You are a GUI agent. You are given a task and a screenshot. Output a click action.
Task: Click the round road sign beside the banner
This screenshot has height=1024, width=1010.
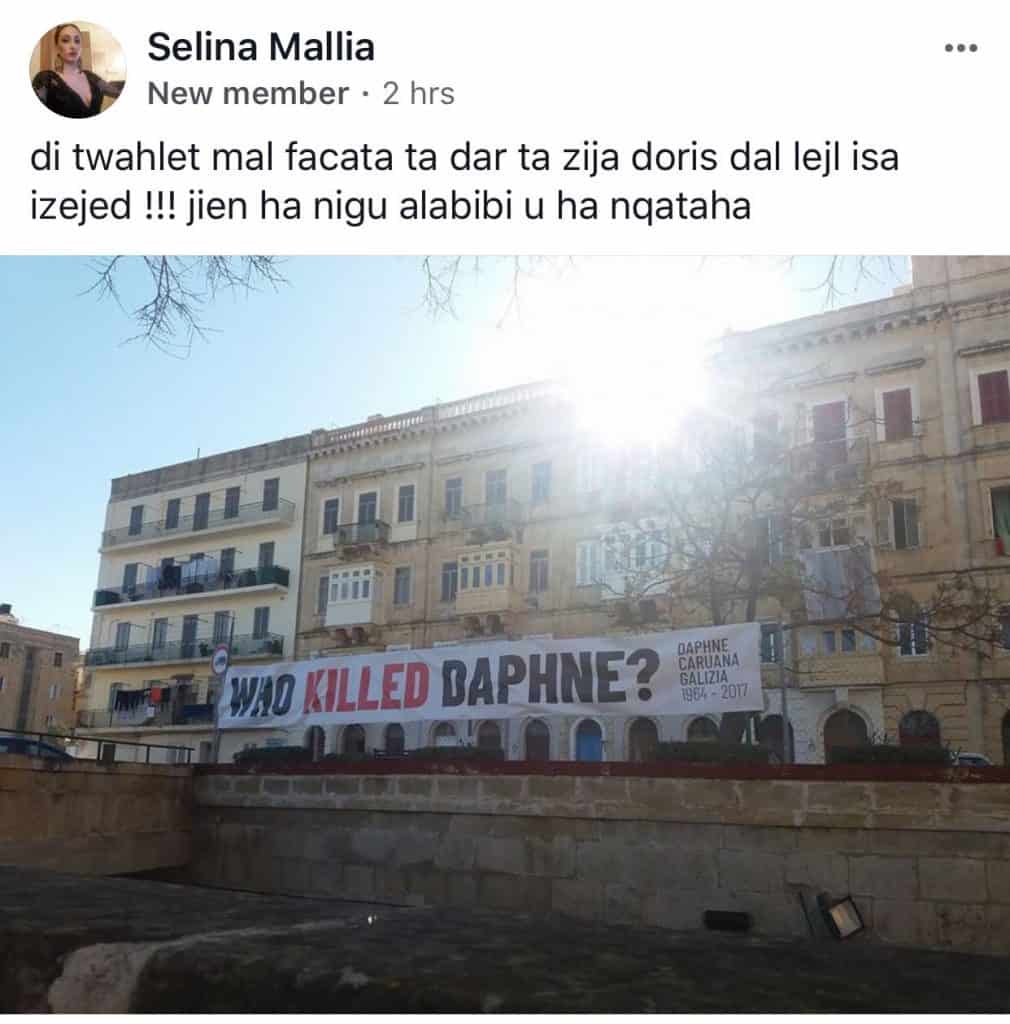point(221,658)
